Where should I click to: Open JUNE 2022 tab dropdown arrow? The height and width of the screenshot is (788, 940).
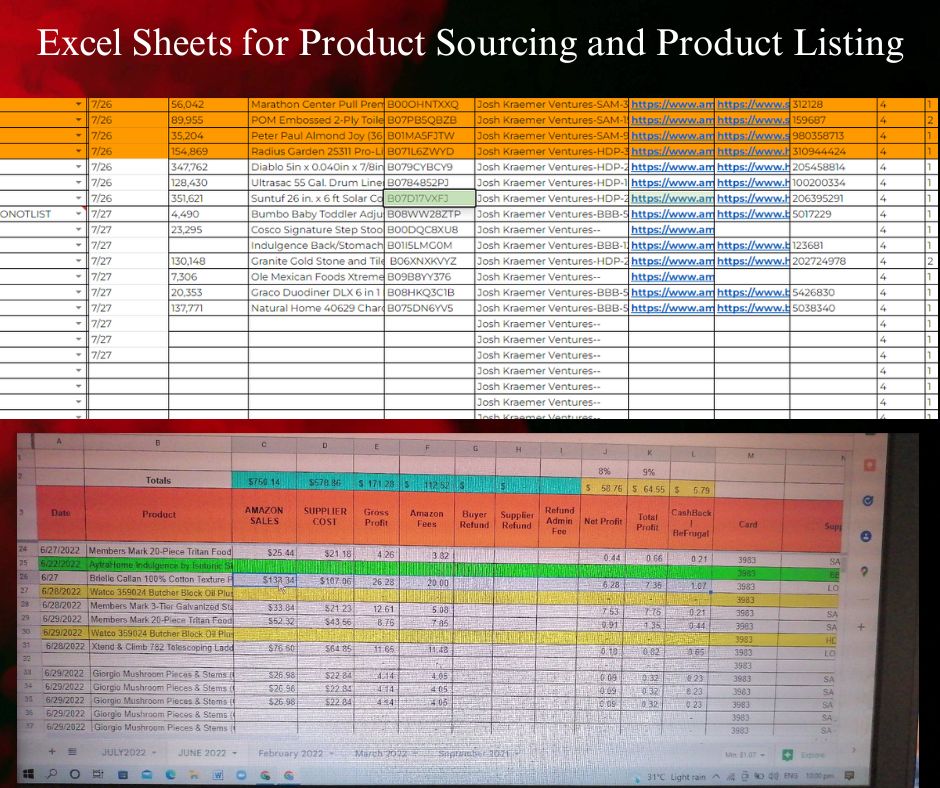[x=234, y=753]
